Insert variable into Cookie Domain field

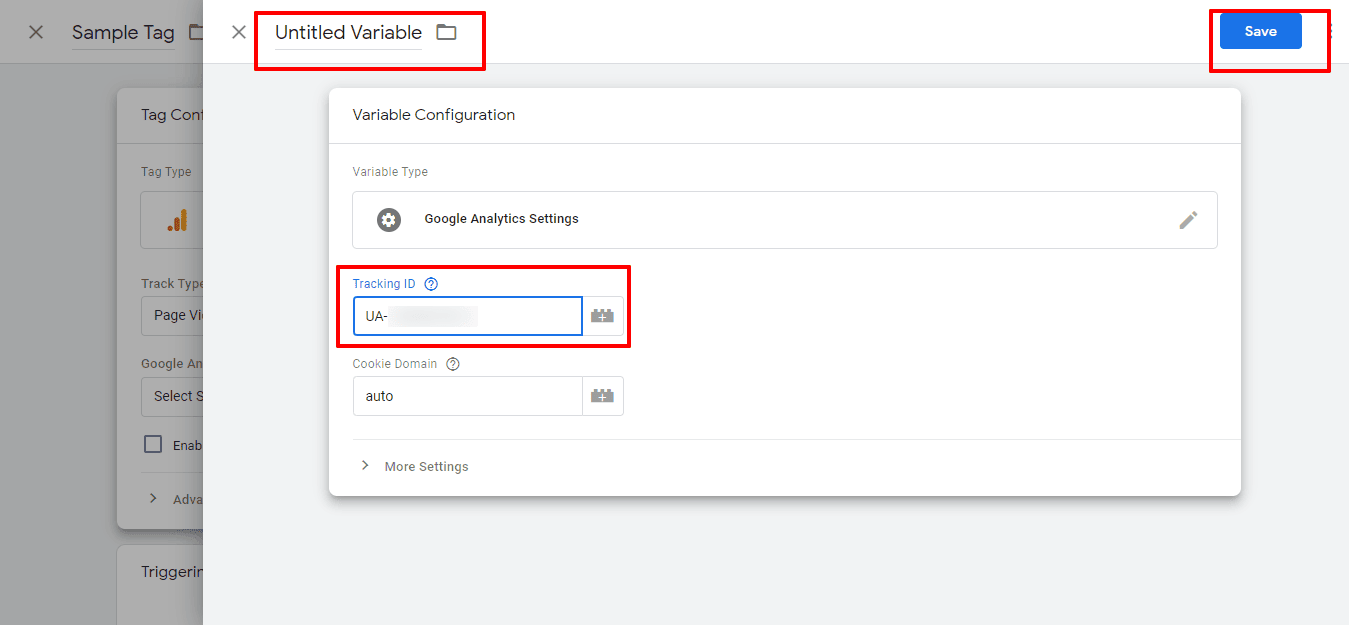point(602,396)
